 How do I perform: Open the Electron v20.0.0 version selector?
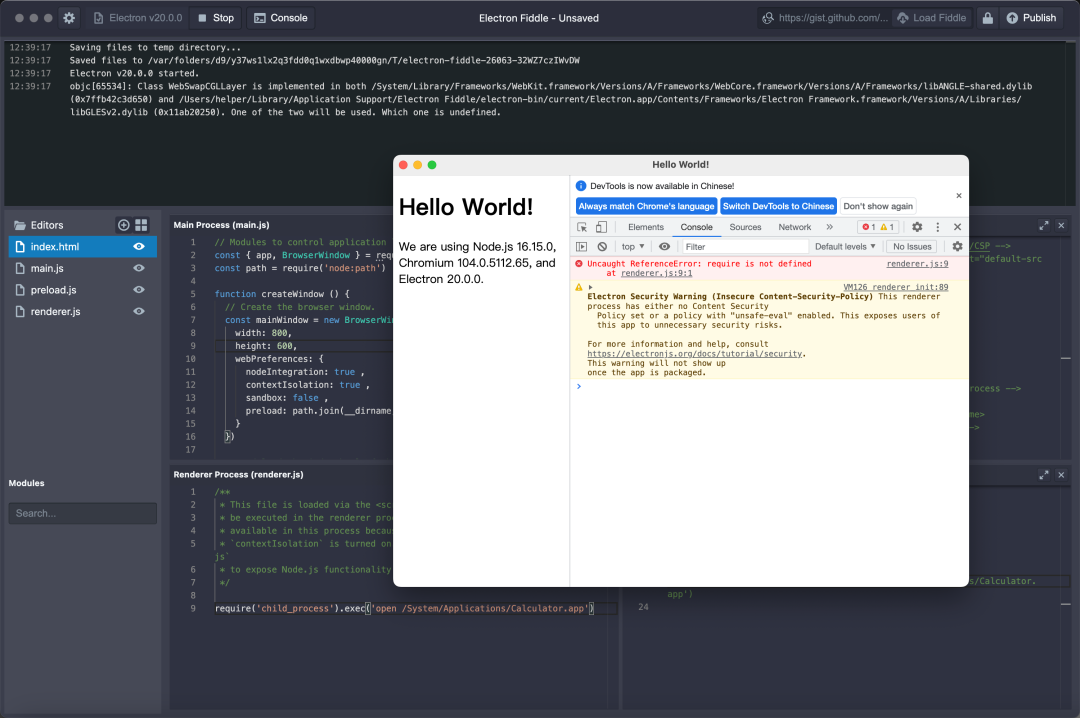[x=138, y=18]
